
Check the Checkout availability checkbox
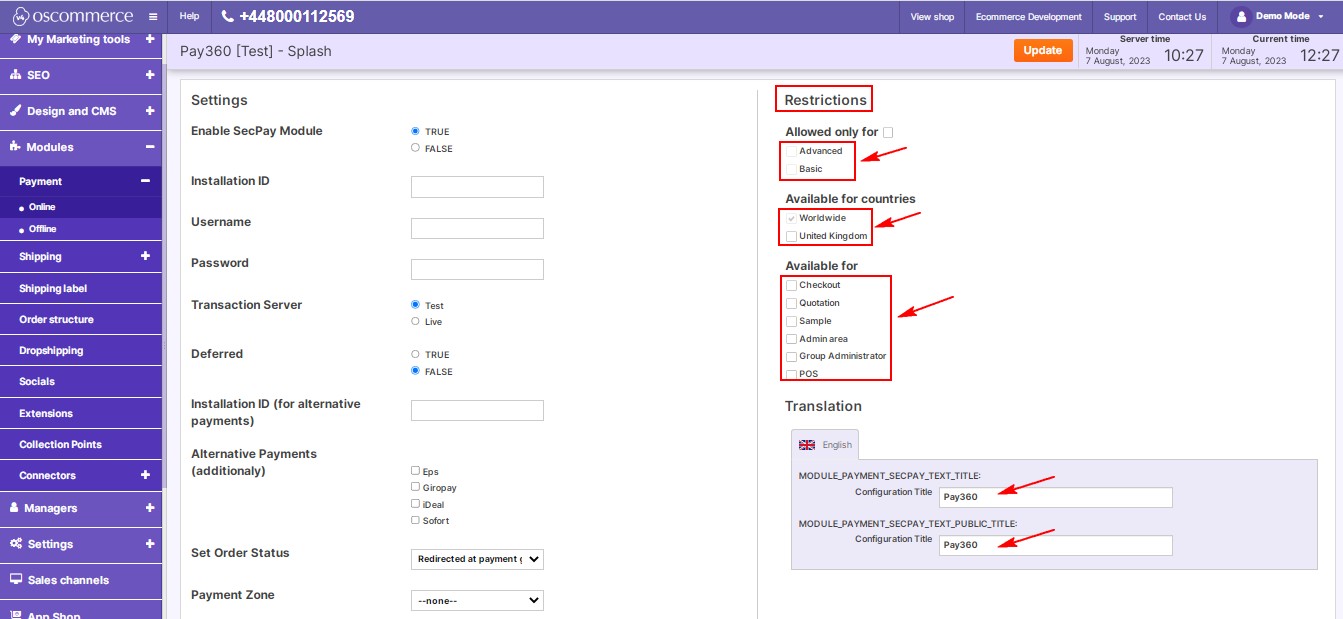(792, 285)
